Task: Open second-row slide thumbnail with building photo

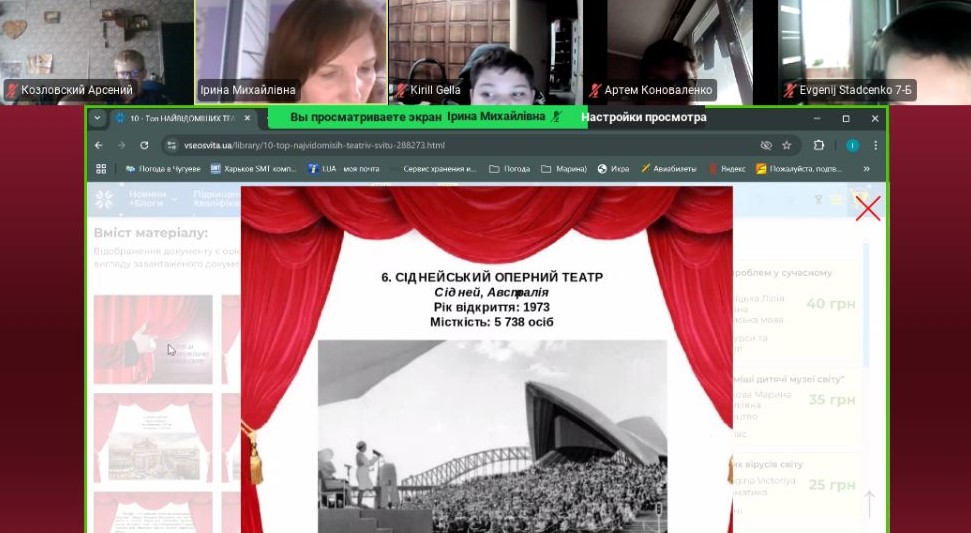Action: (x=153, y=438)
